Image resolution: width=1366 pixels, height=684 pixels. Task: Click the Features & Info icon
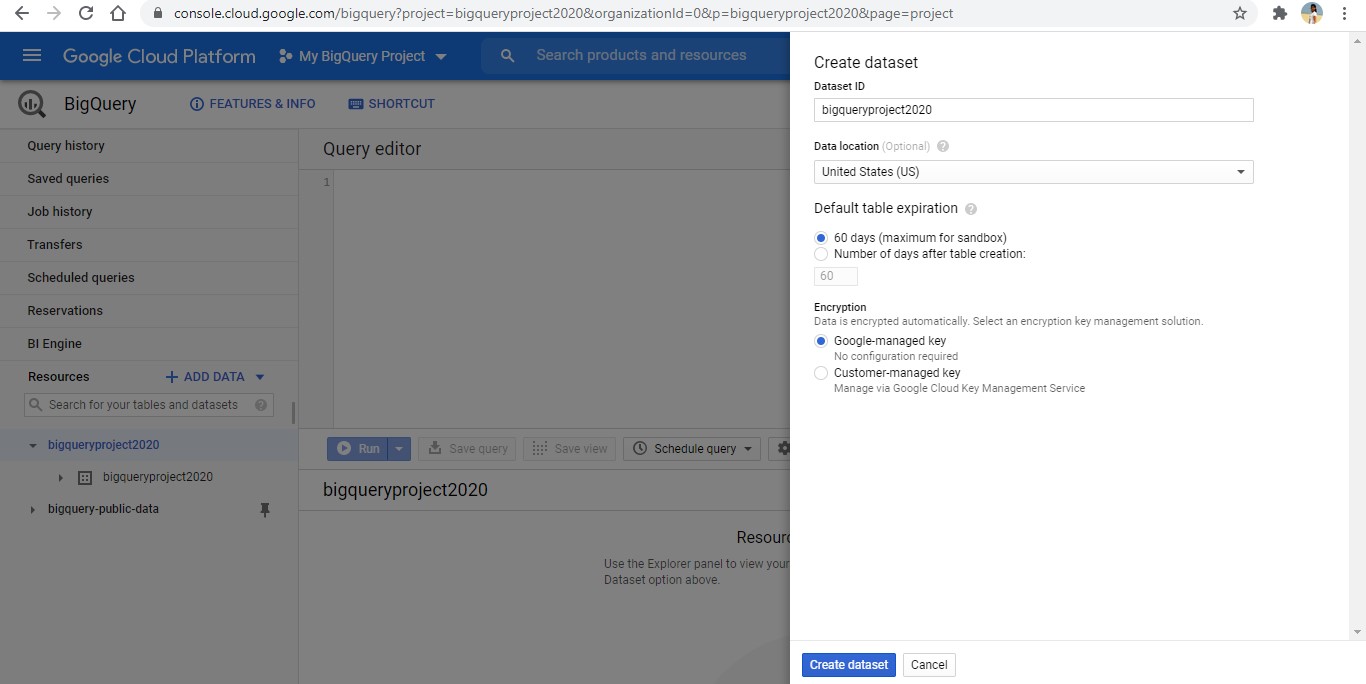pyautogui.click(x=197, y=104)
